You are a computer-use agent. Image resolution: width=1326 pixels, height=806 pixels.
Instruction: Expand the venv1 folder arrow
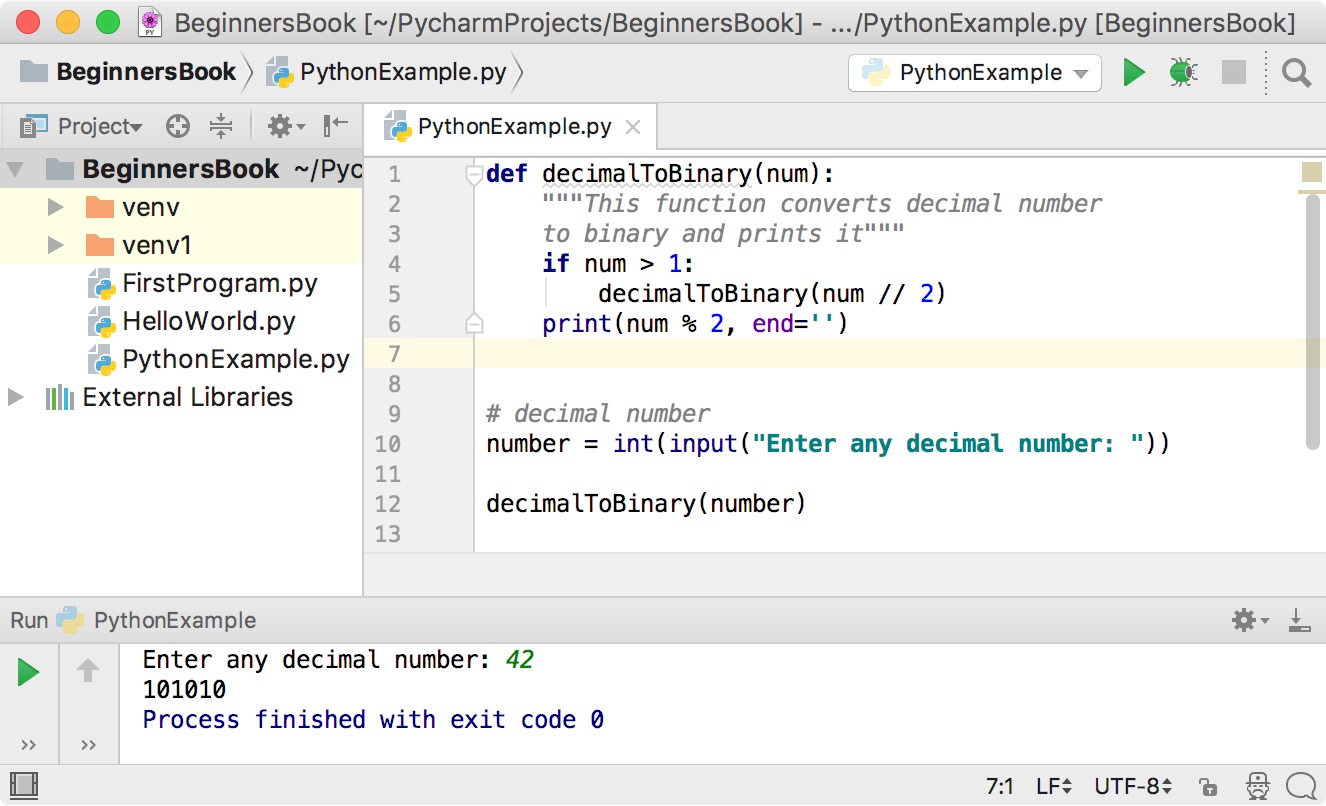click(x=56, y=246)
